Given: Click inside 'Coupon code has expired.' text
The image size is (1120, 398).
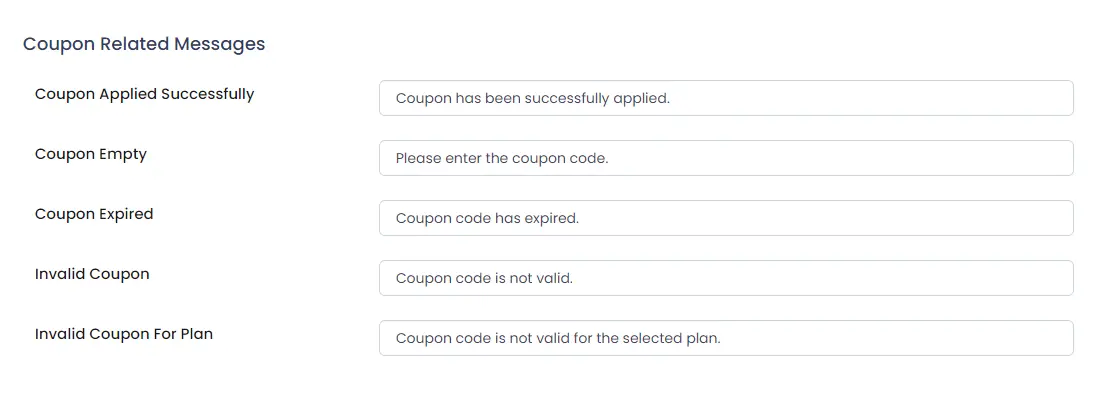Looking at the screenshot, I should coord(487,219).
